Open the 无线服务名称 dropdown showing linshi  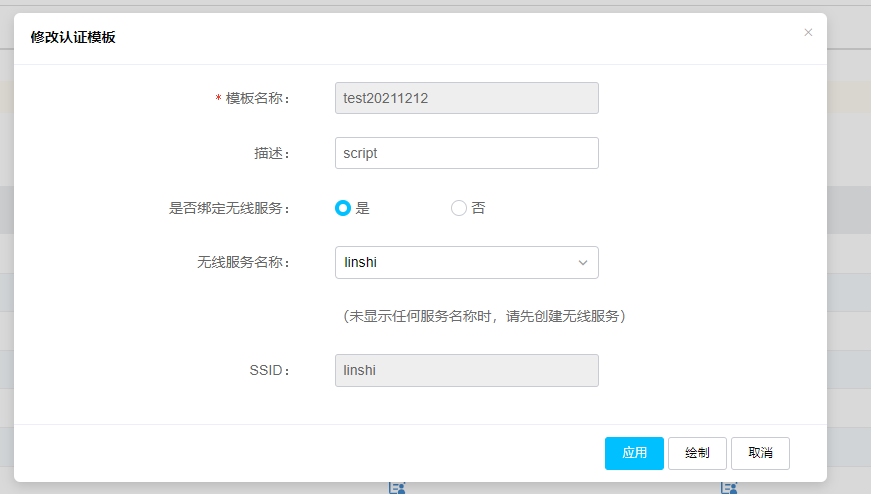[x=466, y=263]
